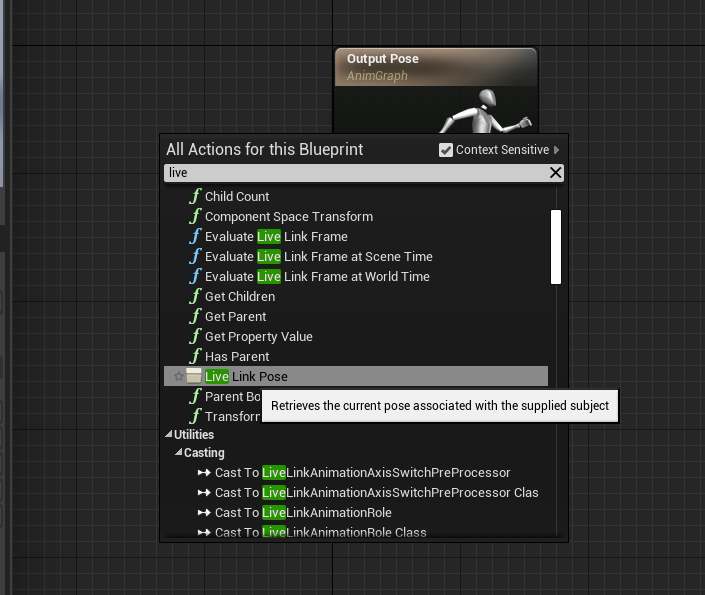Click the function icon beside Get Parent
This screenshot has height=595, width=705.
195,317
